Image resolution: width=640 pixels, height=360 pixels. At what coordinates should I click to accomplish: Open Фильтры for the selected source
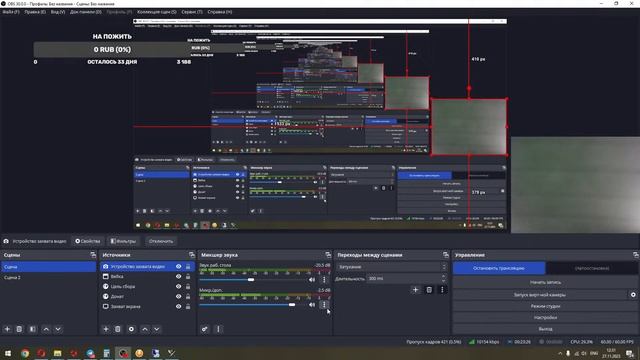pos(123,241)
